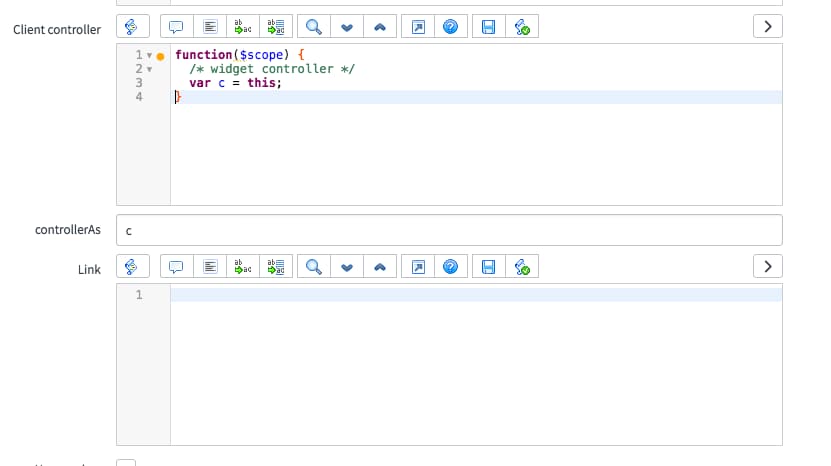Save using Client controller toolbar disk icon
831x466 pixels.
pos(489,28)
